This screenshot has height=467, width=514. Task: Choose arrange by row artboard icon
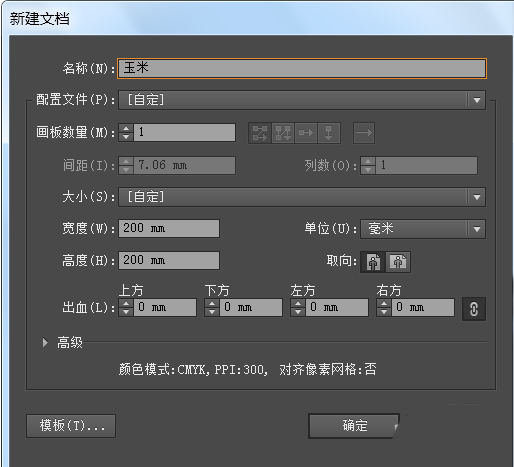pos(306,133)
